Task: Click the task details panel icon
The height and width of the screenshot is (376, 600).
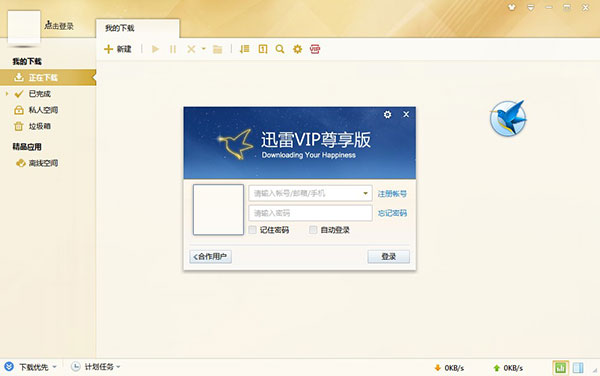Action: click(263, 49)
